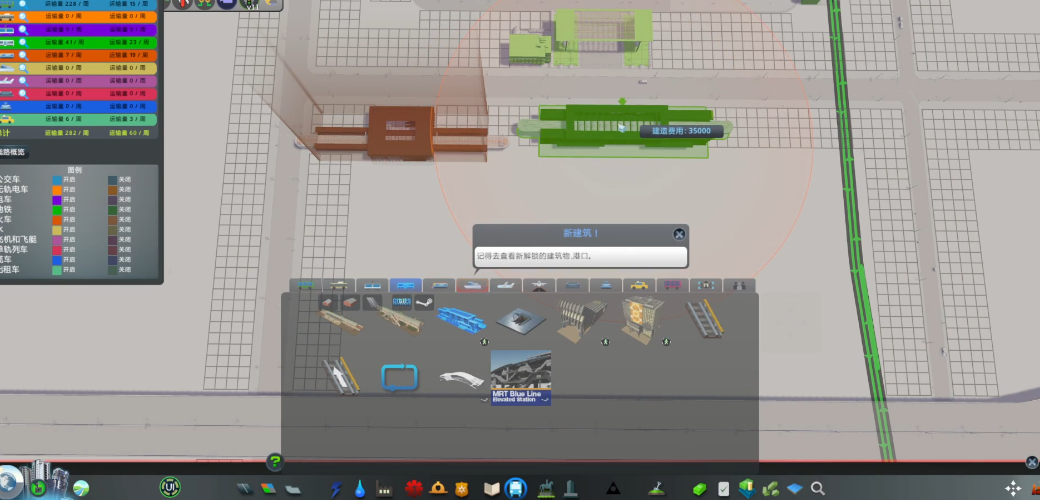Open the cable car tab

[x=606, y=285]
